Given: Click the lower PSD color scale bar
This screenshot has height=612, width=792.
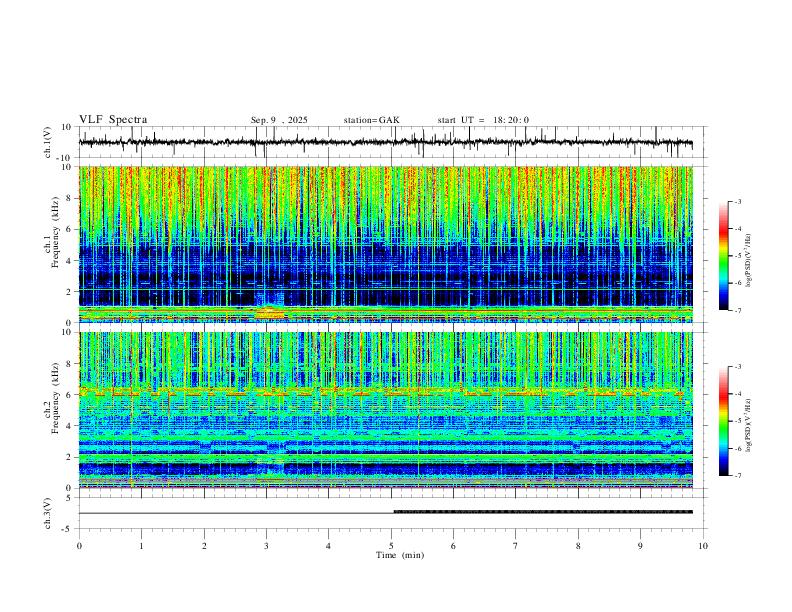Looking at the screenshot, I should point(724,421).
